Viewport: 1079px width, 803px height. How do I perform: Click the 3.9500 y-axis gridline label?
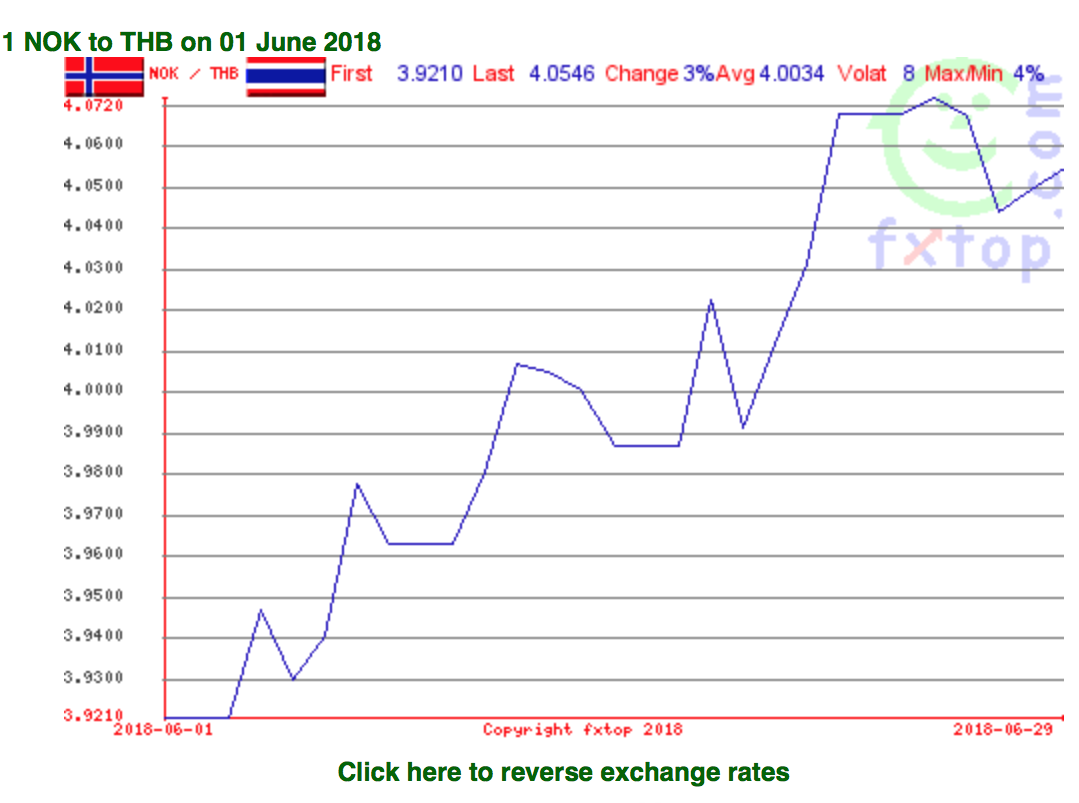(x=93, y=596)
